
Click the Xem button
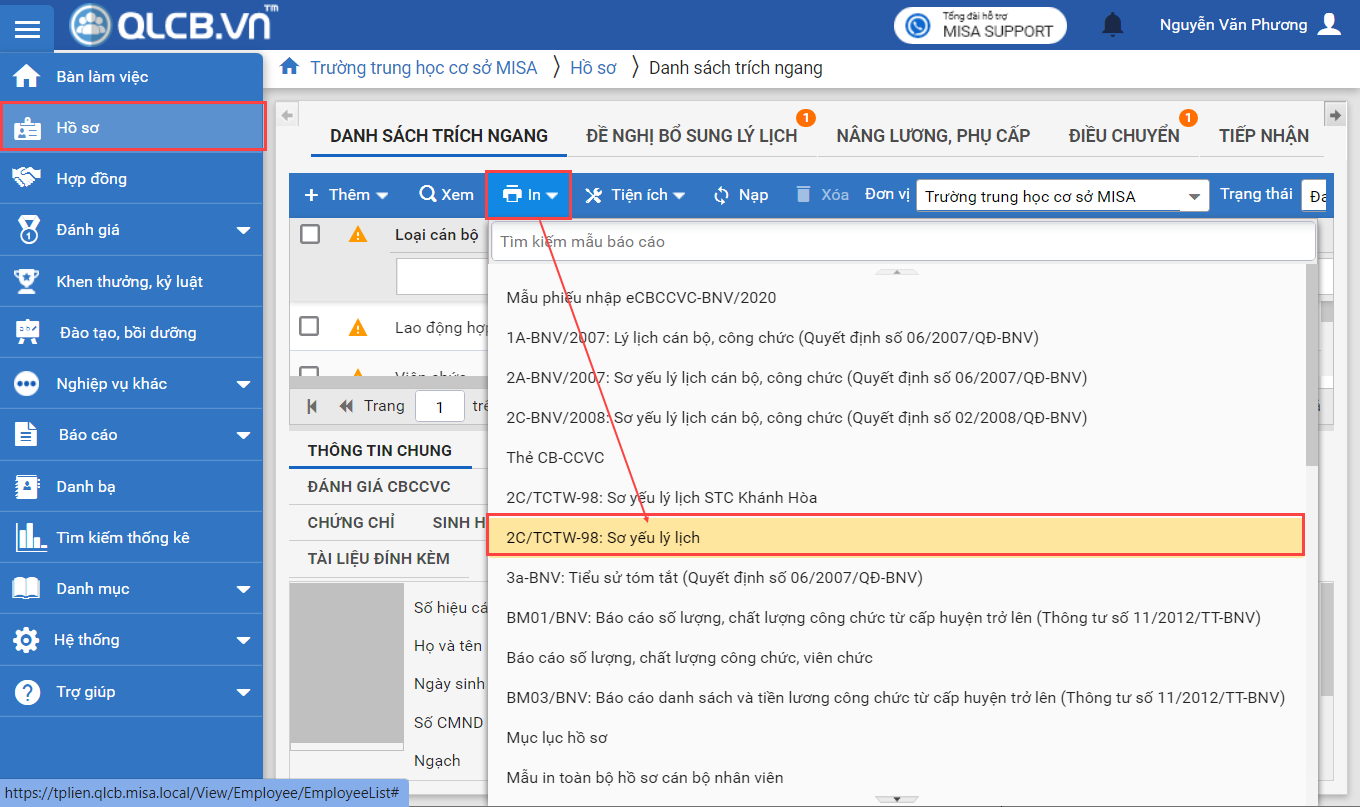(446, 195)
